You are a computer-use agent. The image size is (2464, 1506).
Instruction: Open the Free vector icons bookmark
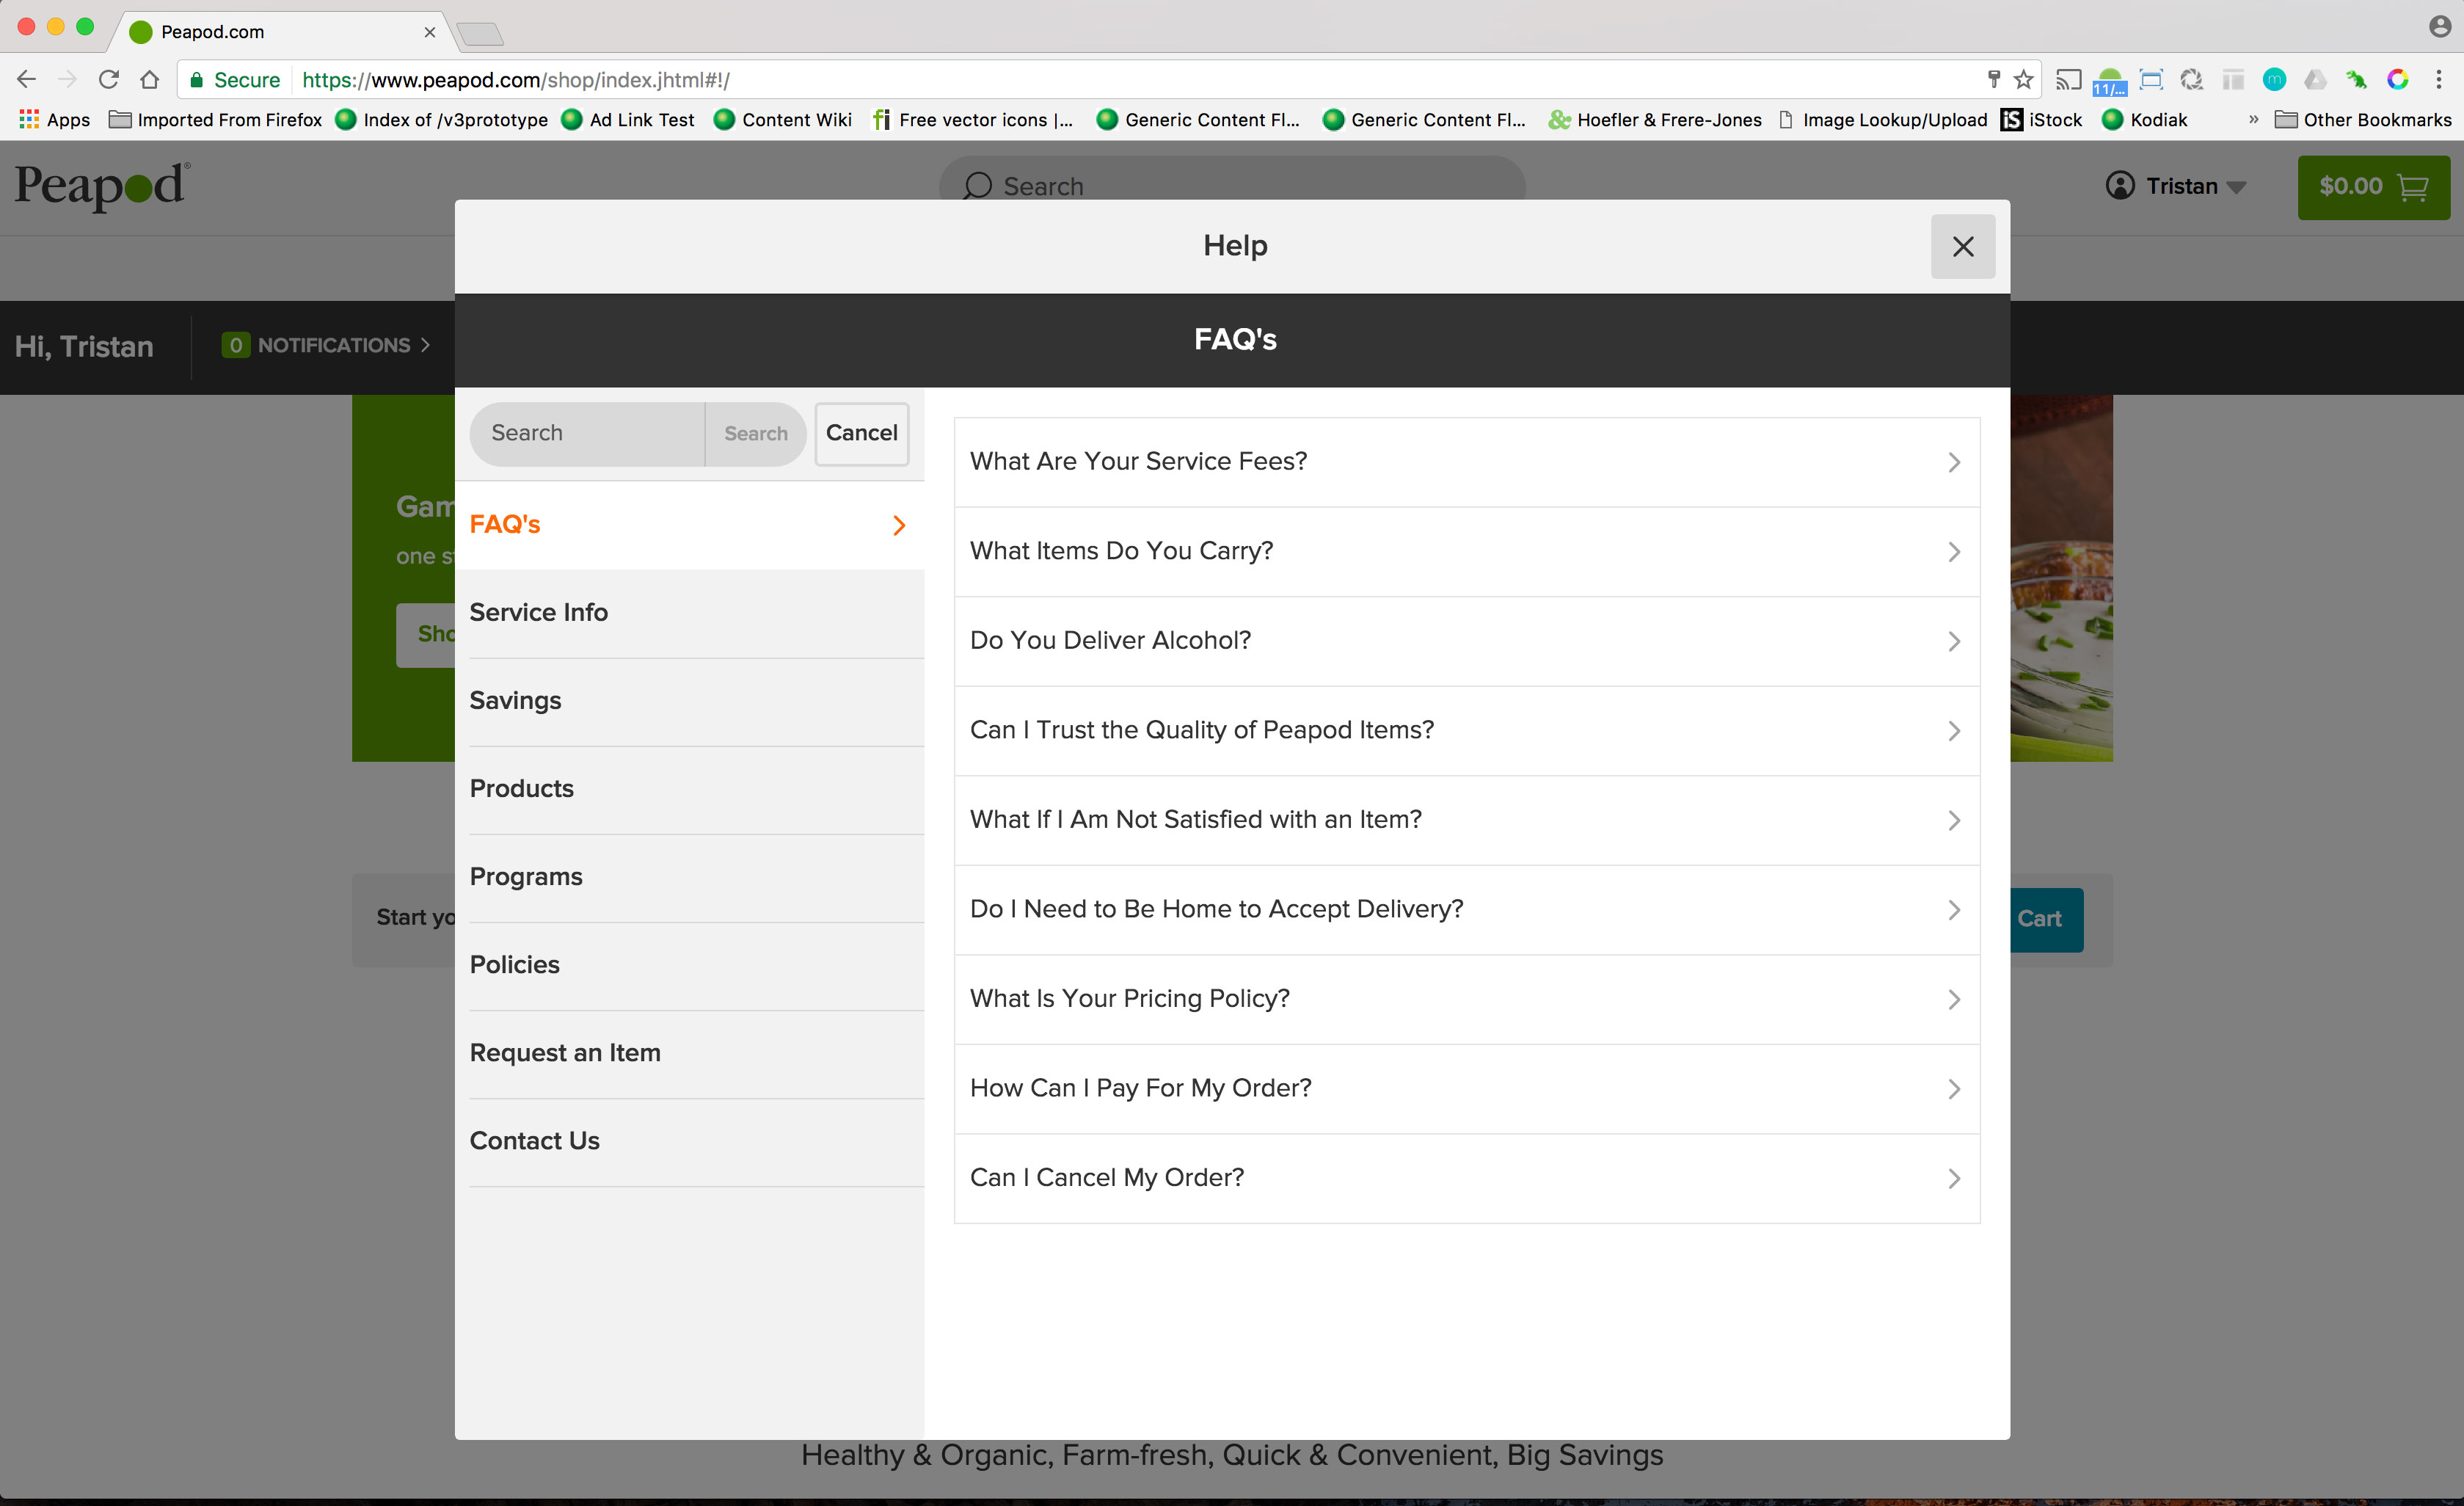click(973, 119)
